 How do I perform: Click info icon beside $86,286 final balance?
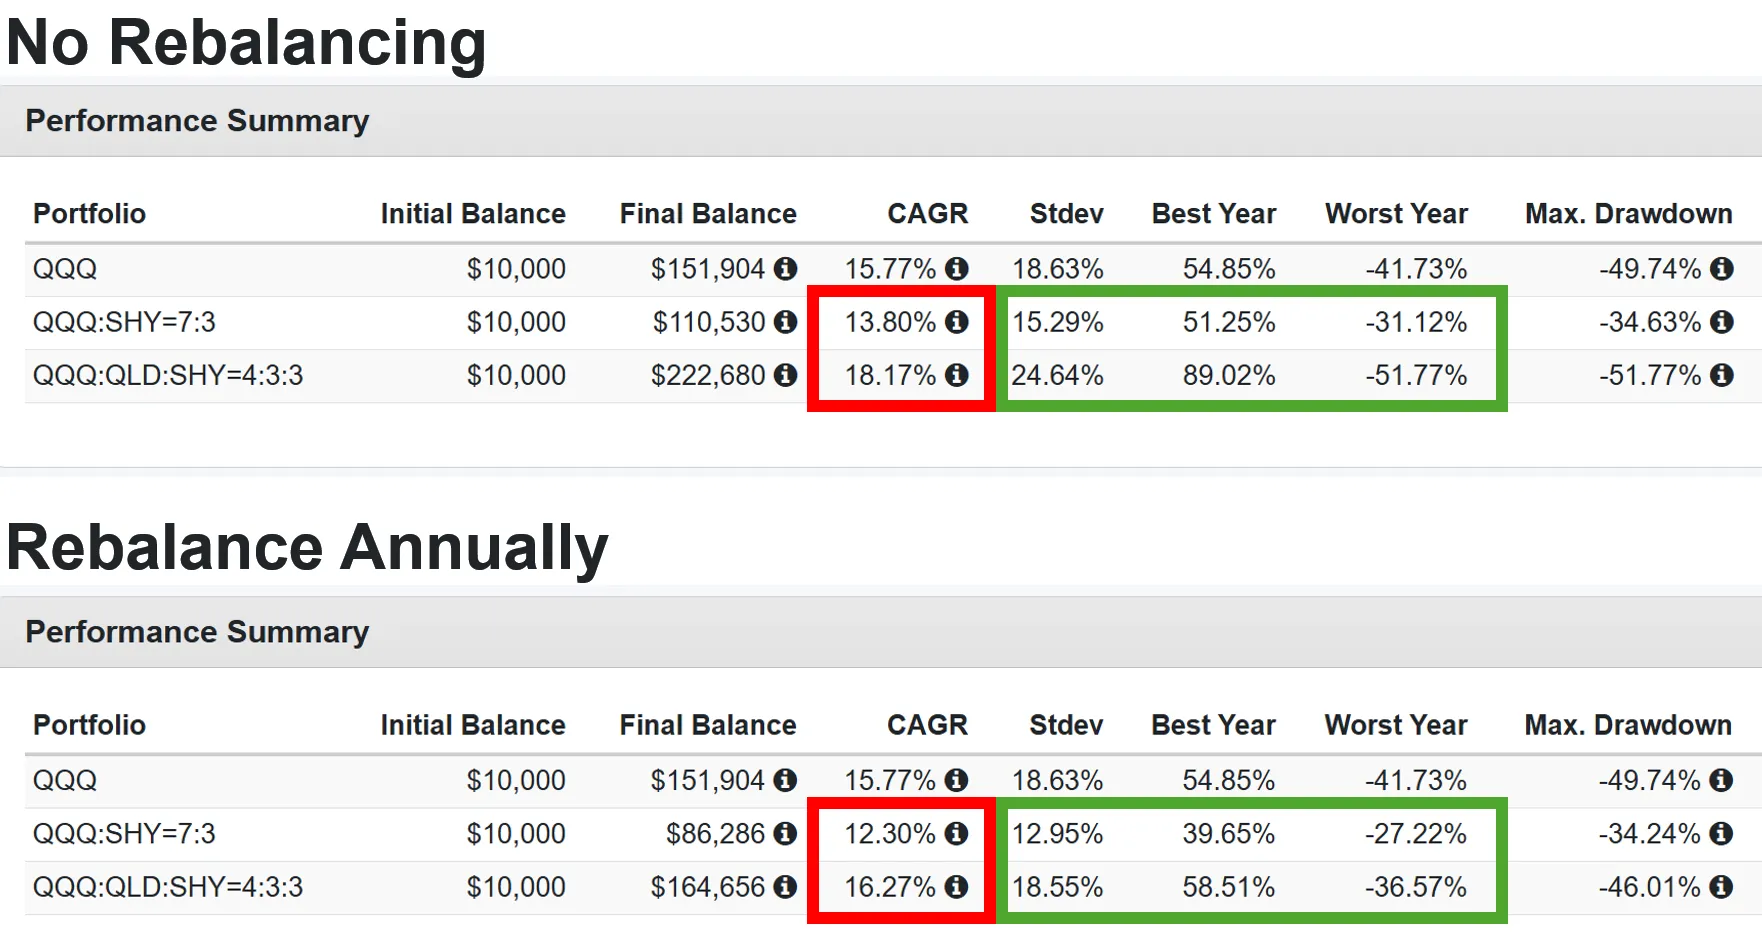click(786, 832)
